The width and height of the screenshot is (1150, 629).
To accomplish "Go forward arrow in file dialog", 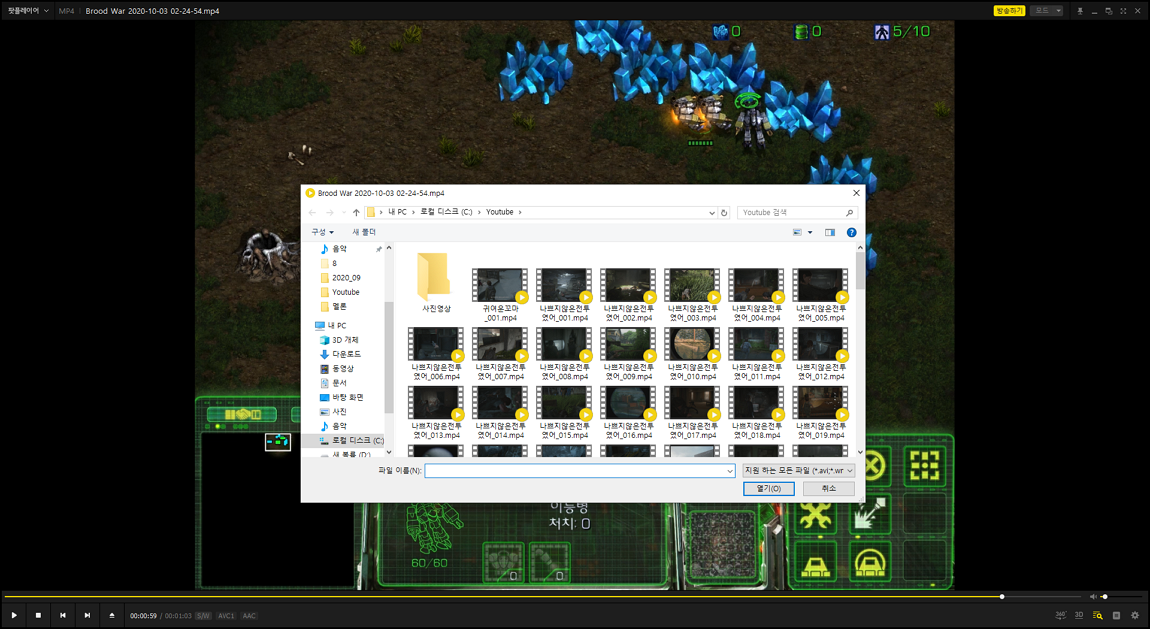I will pos(330,213).
